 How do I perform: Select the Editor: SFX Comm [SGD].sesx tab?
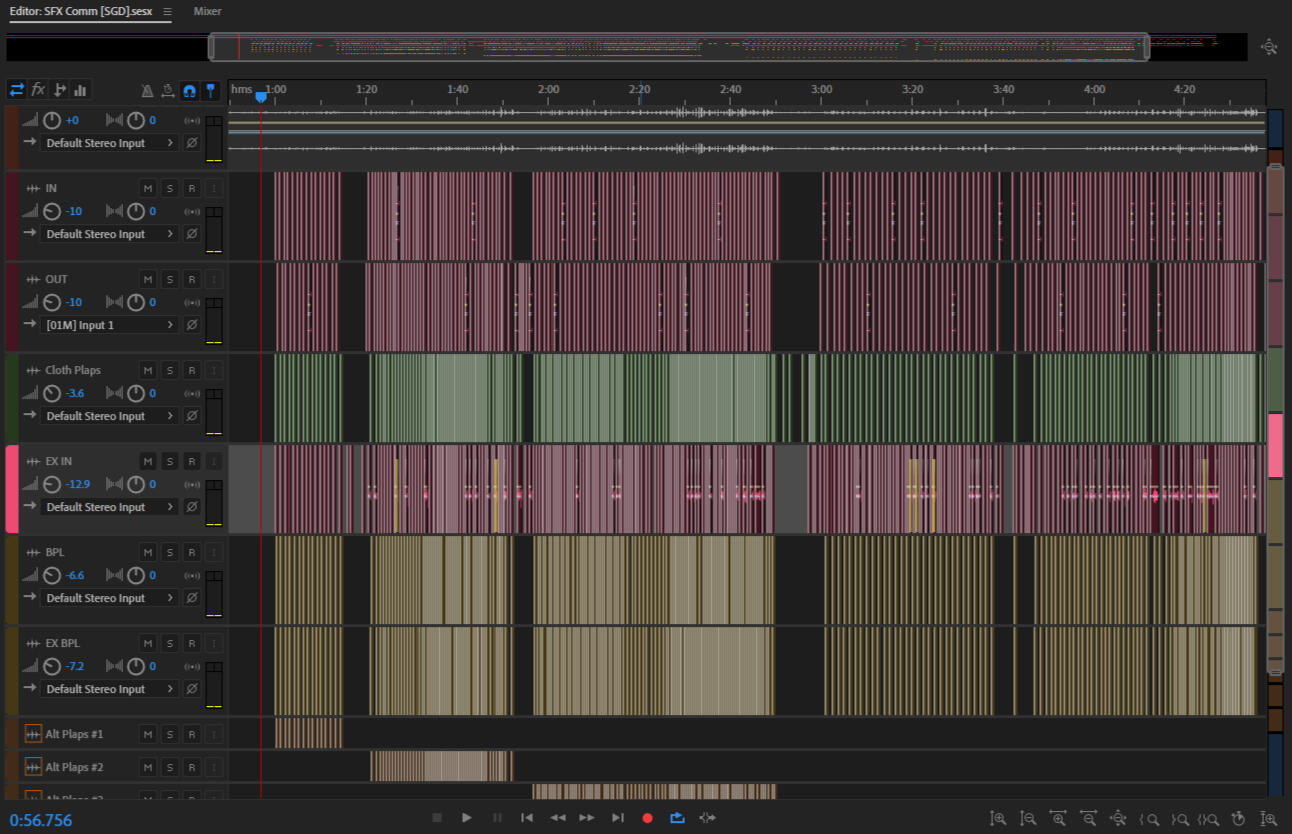(x=80, y=12)
